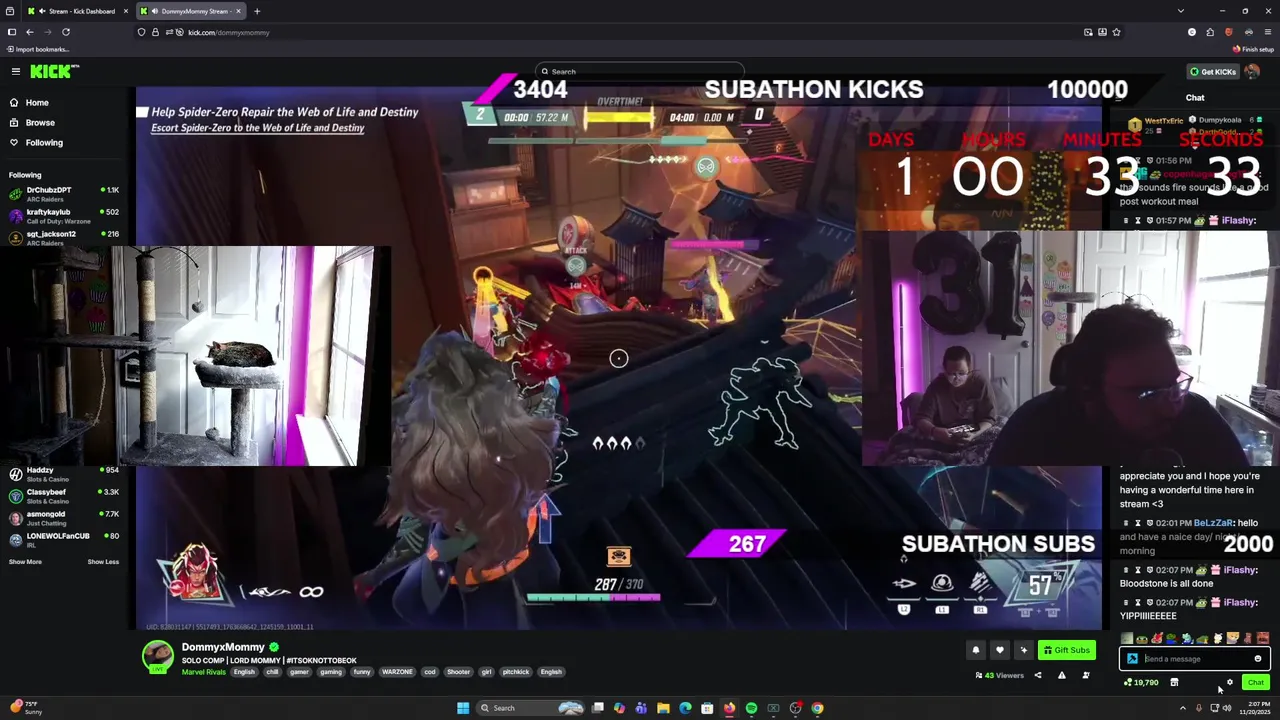The height and width of the screenshot is (720, 1280).
Task: Bookmark page with star icon
Action: [x=1116, y=32]
